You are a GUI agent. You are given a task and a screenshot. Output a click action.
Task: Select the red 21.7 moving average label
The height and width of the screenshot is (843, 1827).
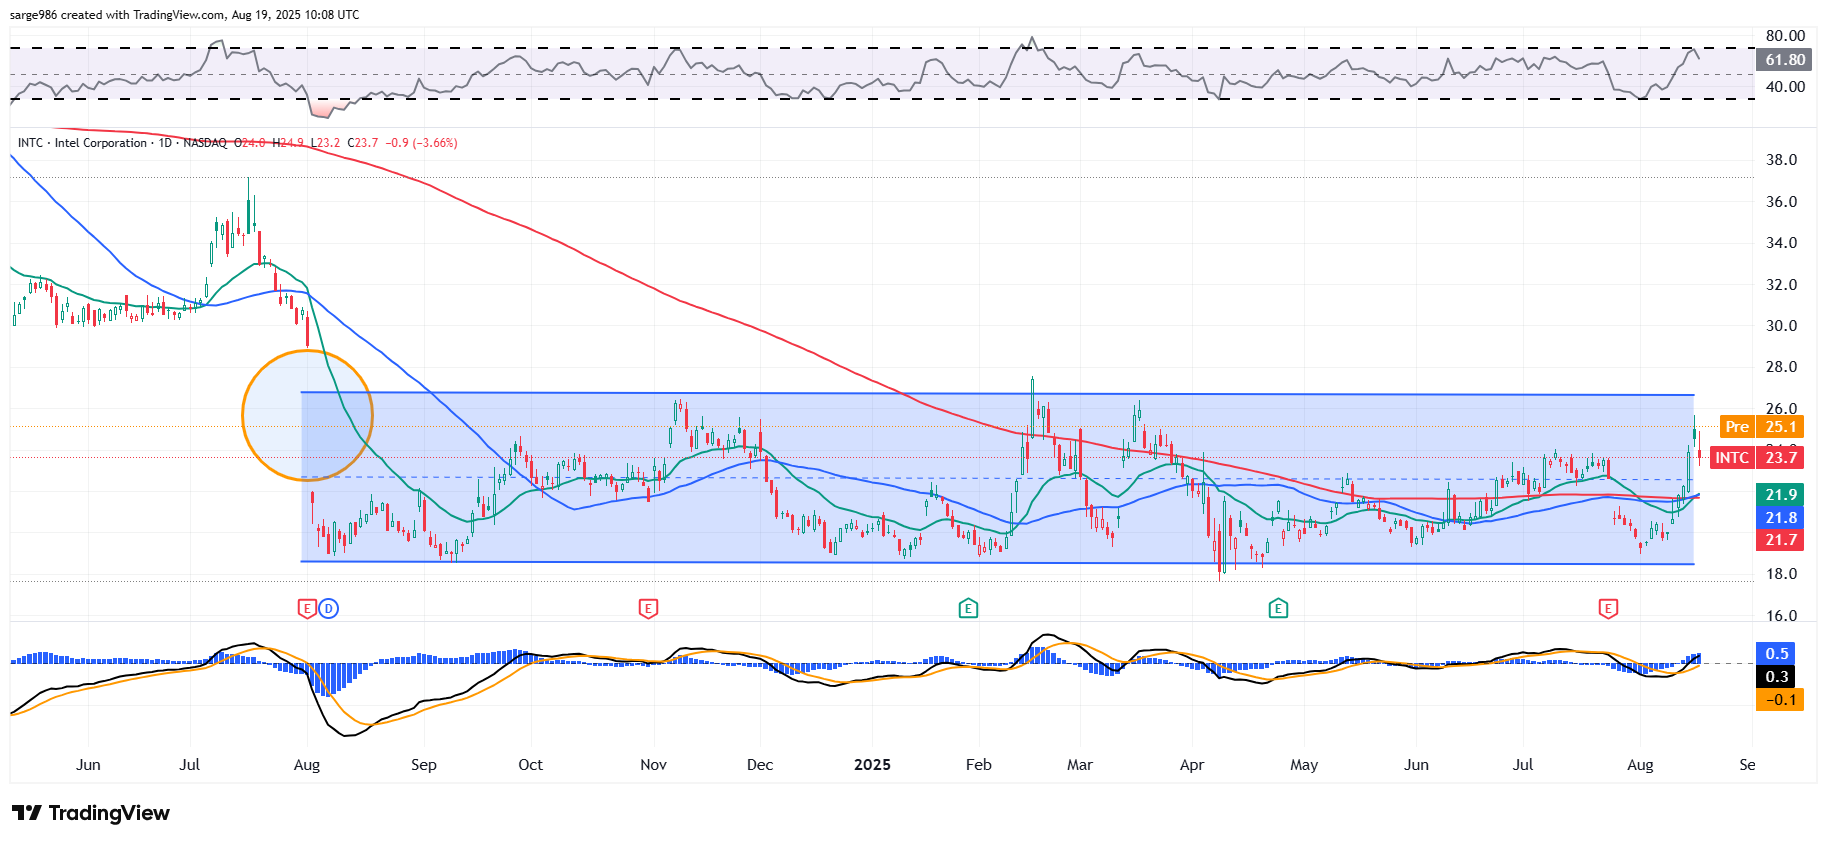[x=1780, y=540]
